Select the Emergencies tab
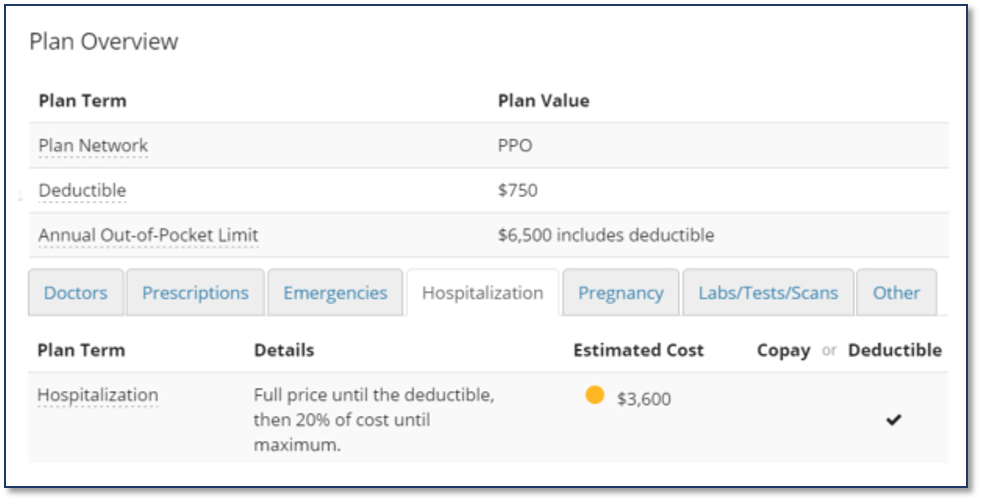981x501 pixels. pos(335,293)
